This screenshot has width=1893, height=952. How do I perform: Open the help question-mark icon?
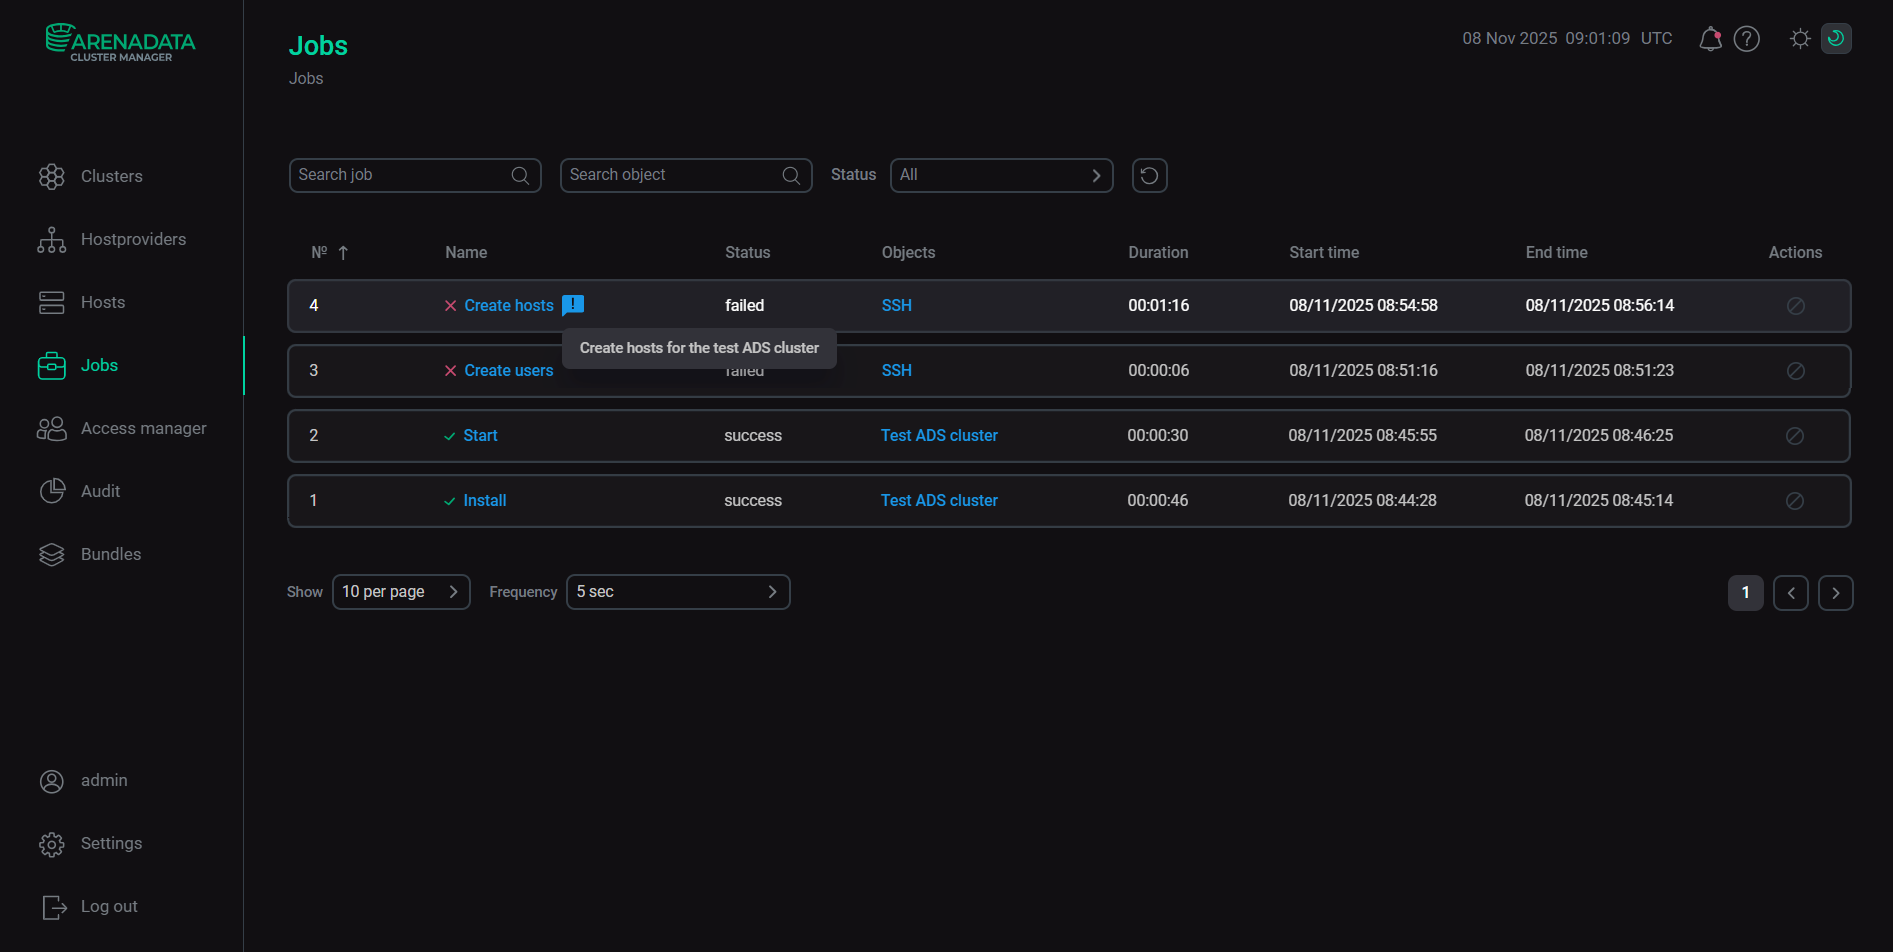point(1747,38)
